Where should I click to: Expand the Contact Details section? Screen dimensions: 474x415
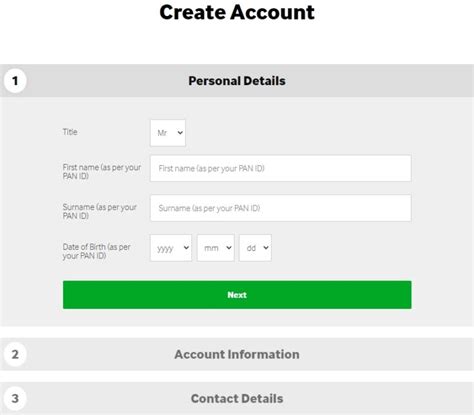(x=237, y=398)
